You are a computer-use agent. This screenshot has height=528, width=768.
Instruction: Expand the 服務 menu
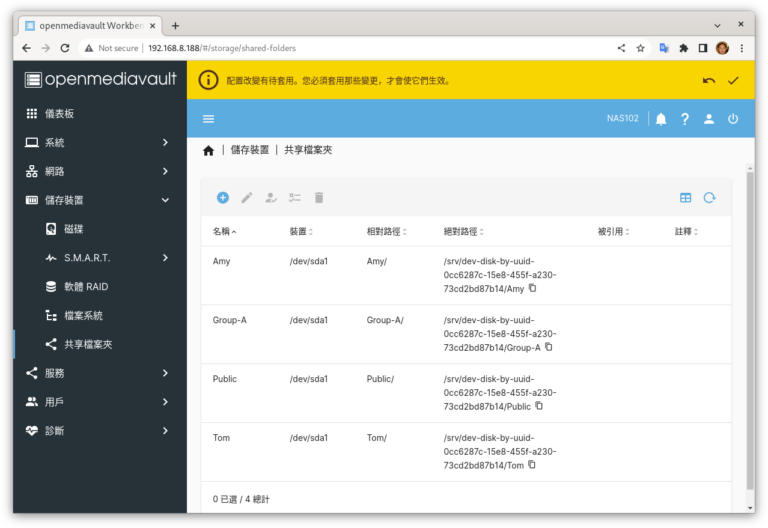click(x=100, y=374)
